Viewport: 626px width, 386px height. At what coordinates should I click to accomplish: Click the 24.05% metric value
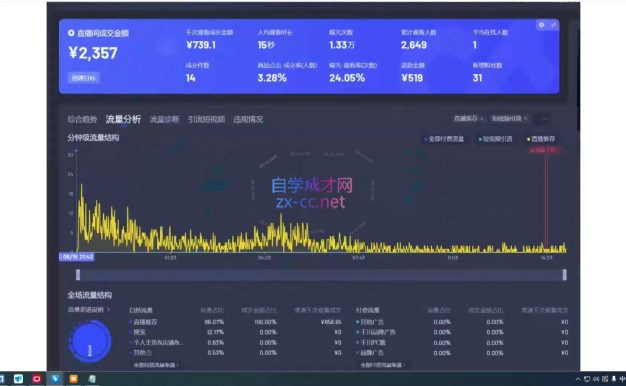pyautogui.click(x=347, y=78)
